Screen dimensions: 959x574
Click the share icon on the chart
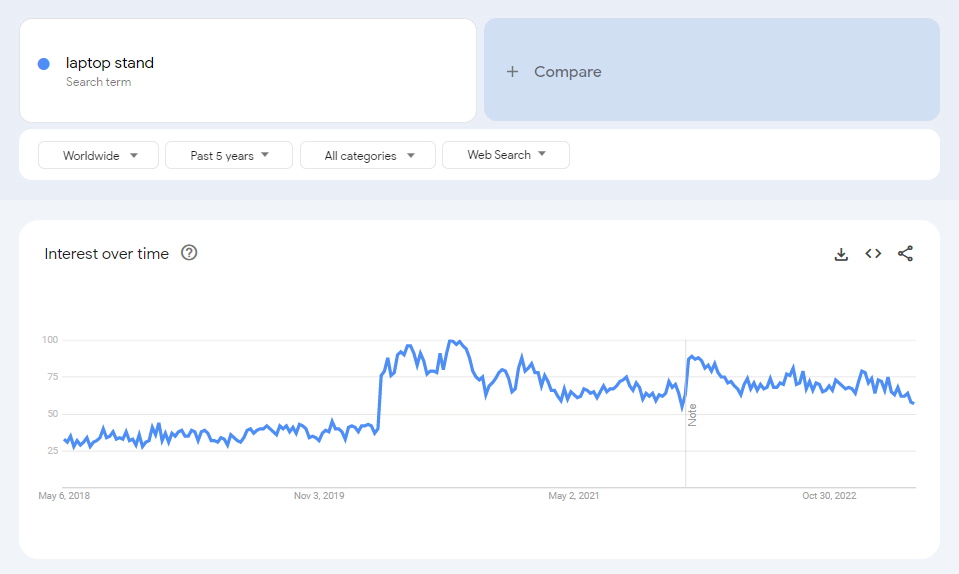(x=905, y=254)
